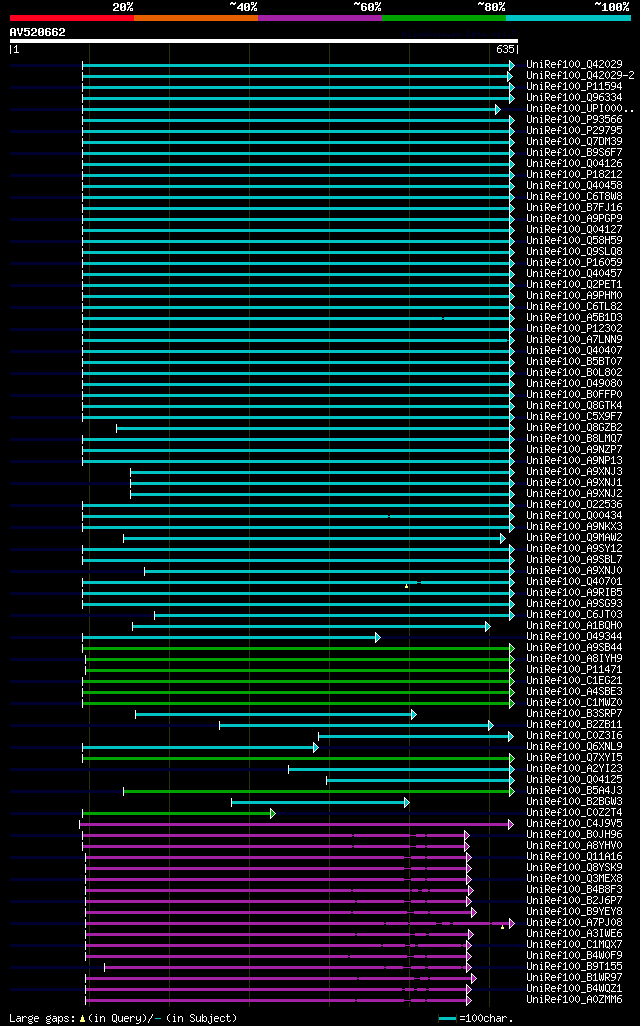Click the green alignment bar for A9SB44

[x=298, y=648]
